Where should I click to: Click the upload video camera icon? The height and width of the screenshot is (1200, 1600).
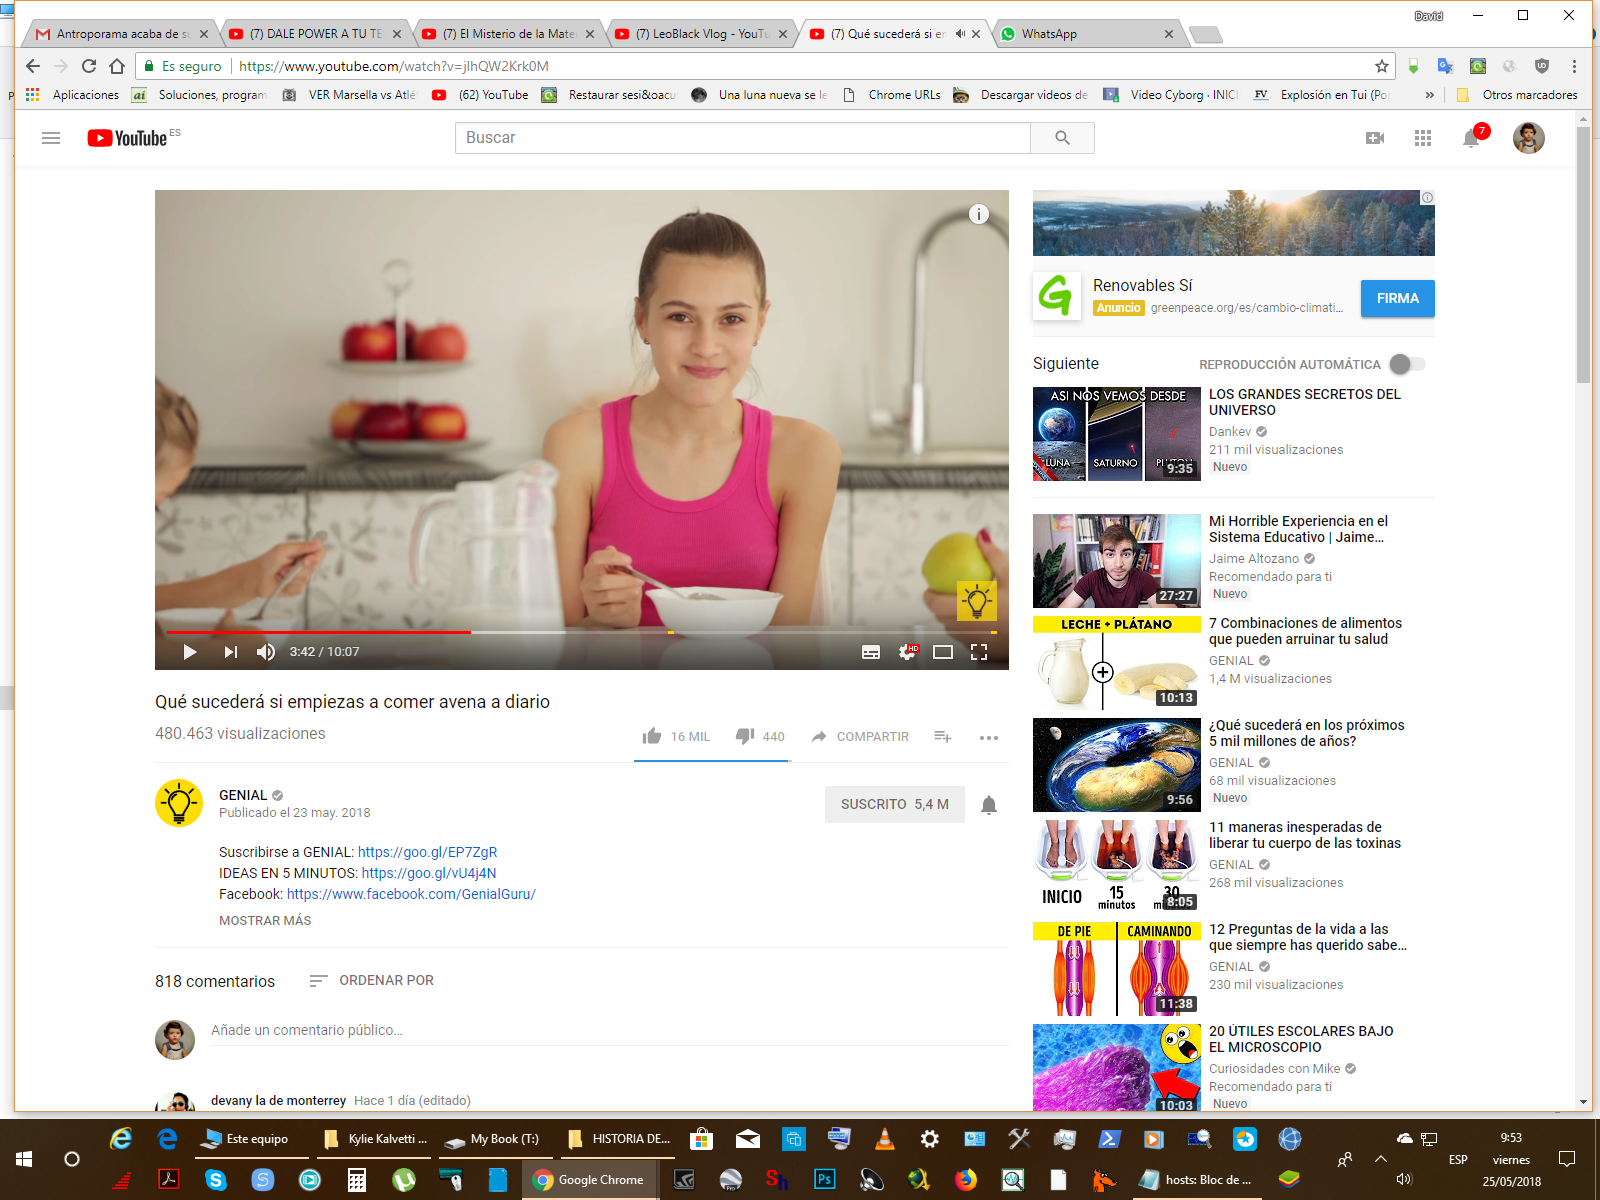1375,138
